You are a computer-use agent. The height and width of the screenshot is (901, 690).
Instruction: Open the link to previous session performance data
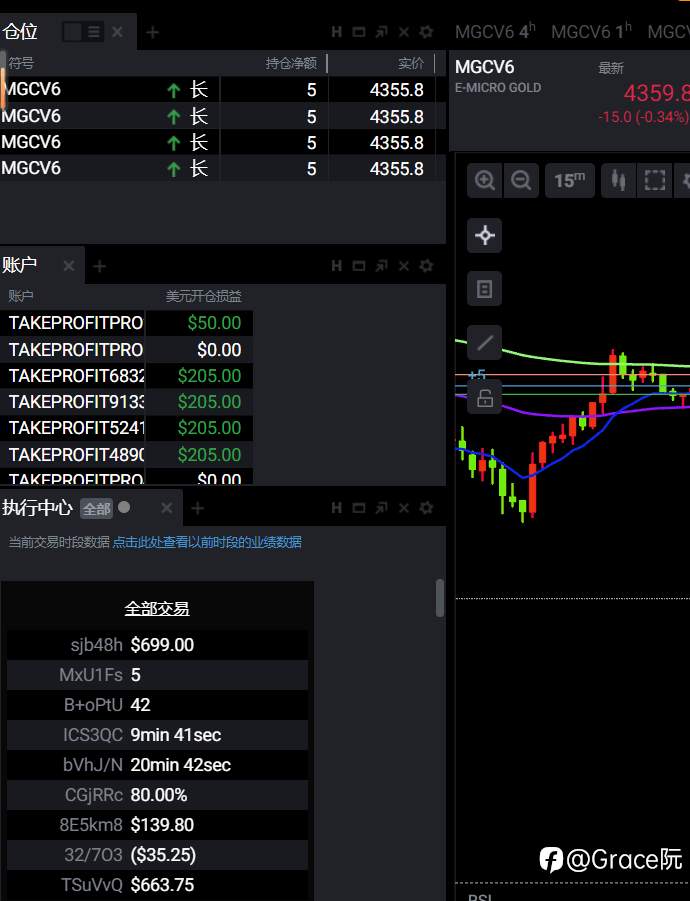tap(207, 542)
